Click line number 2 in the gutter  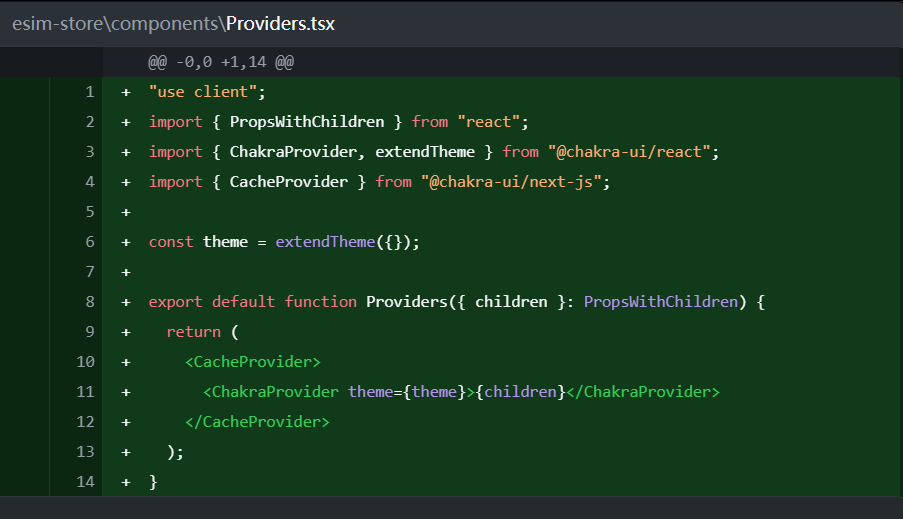point(89,122)
